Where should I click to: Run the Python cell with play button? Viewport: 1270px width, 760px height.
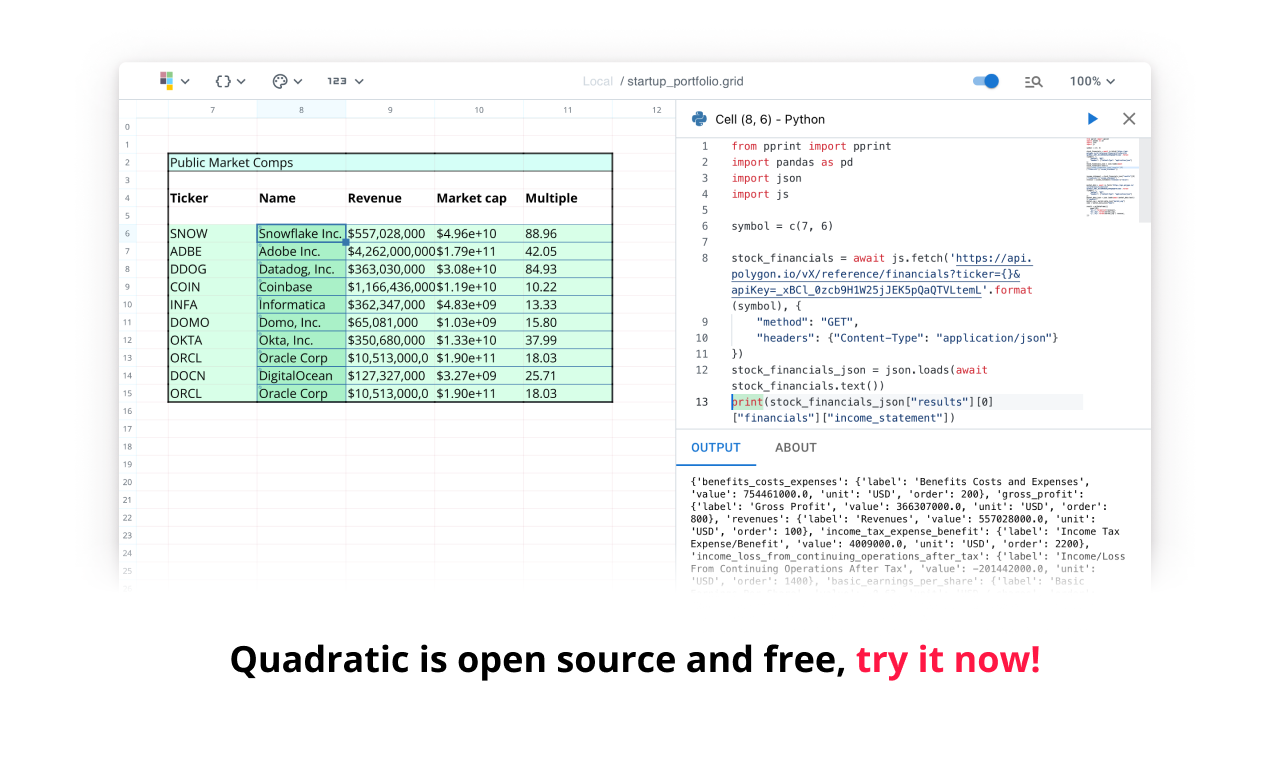pyautogui.click(x=1093, y=119)
